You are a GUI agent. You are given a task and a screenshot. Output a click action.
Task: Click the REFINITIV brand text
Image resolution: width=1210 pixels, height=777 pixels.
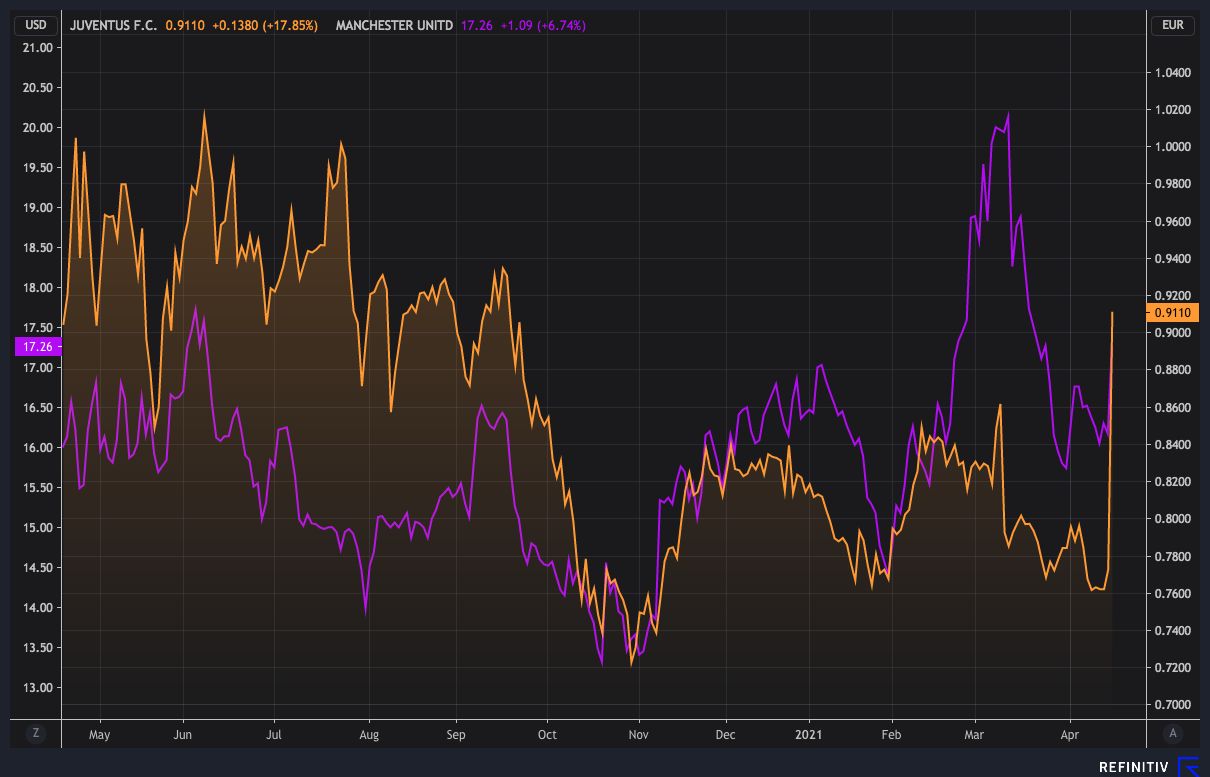(x=1134, y=768)
